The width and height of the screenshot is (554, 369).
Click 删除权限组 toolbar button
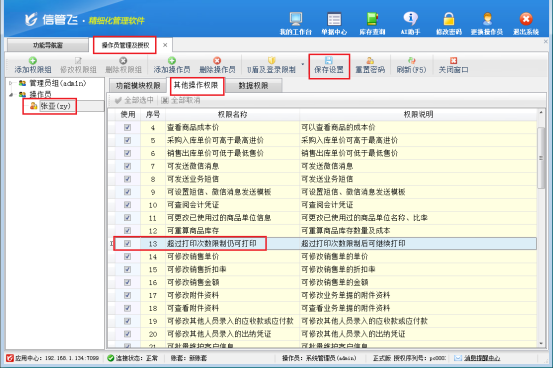(x=123, y=65)
